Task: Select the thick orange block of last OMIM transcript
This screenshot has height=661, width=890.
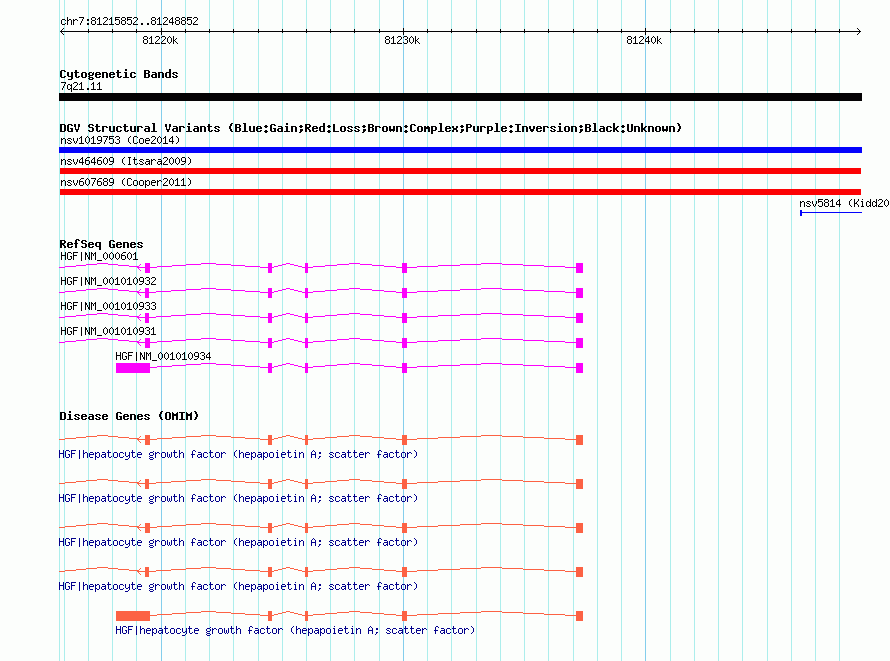Action: pyautogui.click(x=133, y=616)
